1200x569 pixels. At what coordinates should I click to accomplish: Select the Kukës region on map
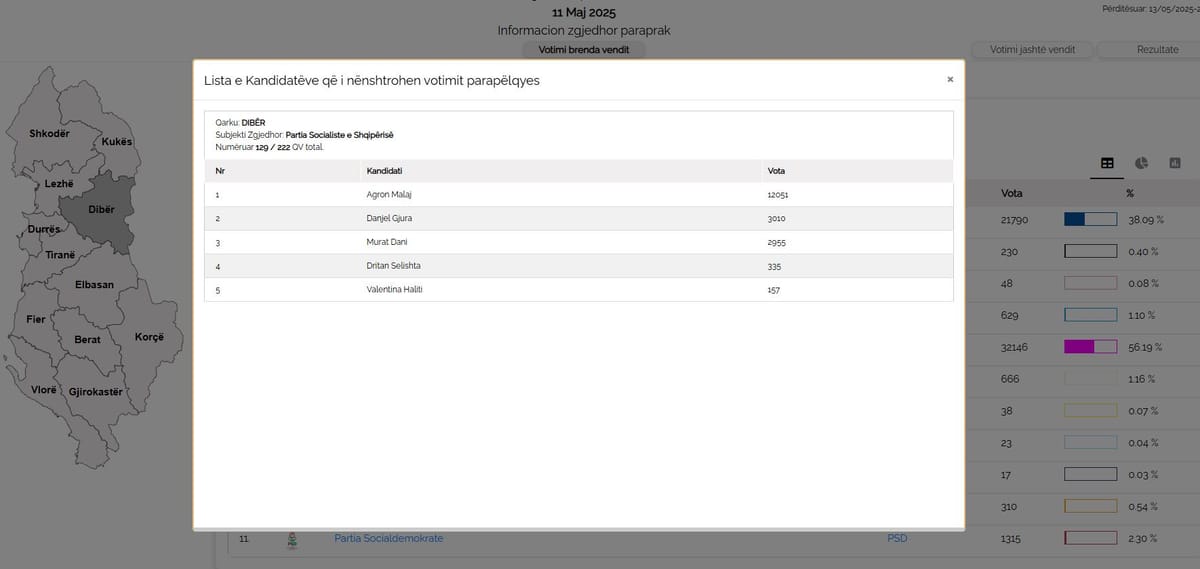117,141
